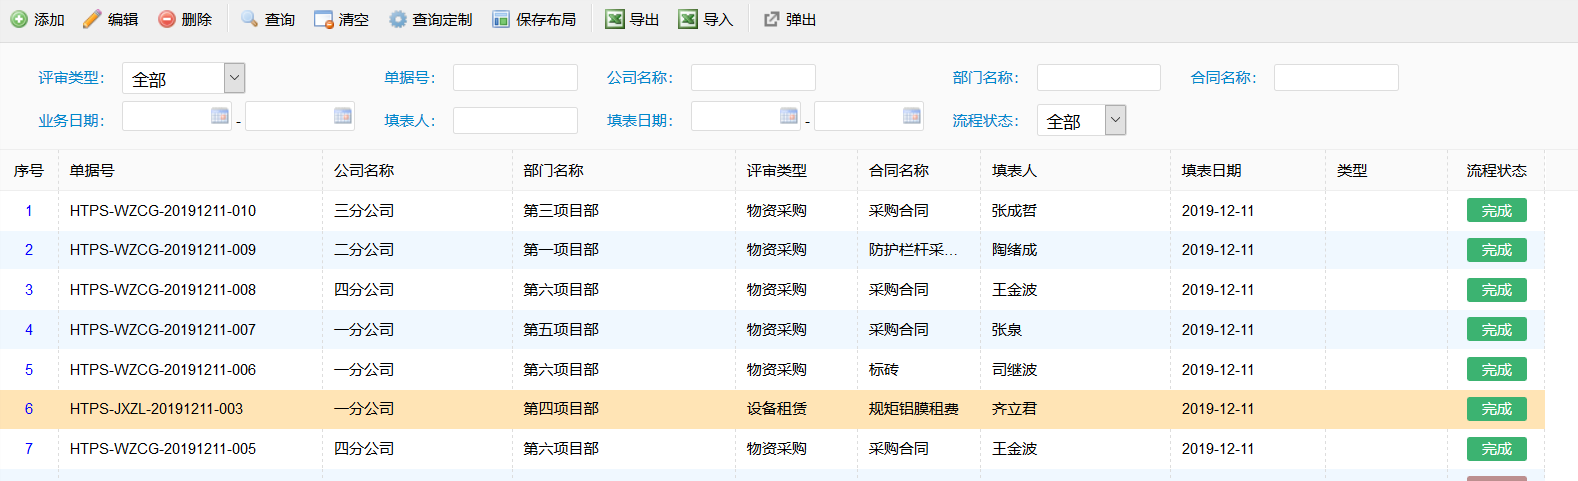The height and width of the screenshot is (481, 1578).
Task: Click 完成 status in row 1
Action: pos(1496,211)
